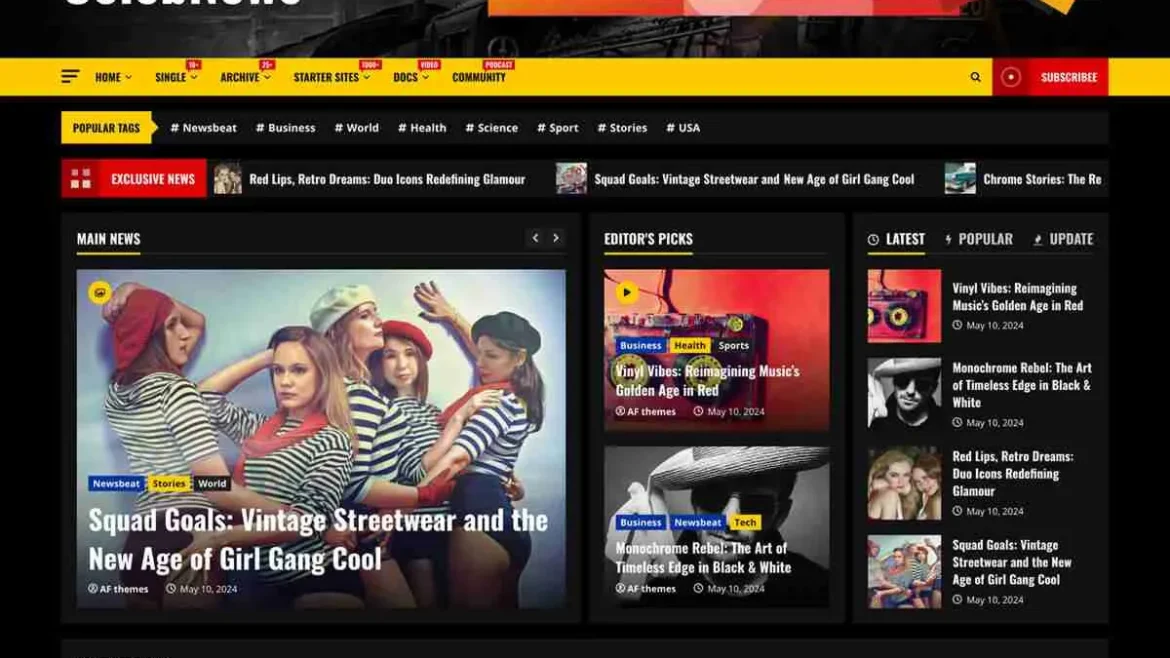Click previous arrow in Main News slider
1170x658 pixels.
(535, 238)
